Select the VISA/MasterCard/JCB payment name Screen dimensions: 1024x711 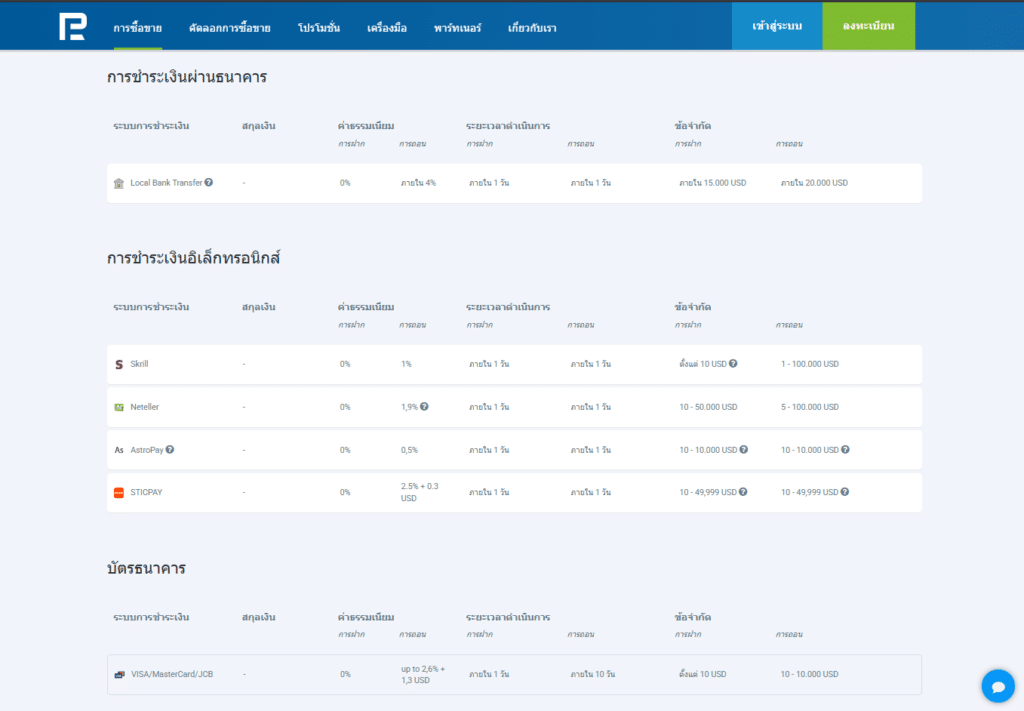tap(172, 674)
